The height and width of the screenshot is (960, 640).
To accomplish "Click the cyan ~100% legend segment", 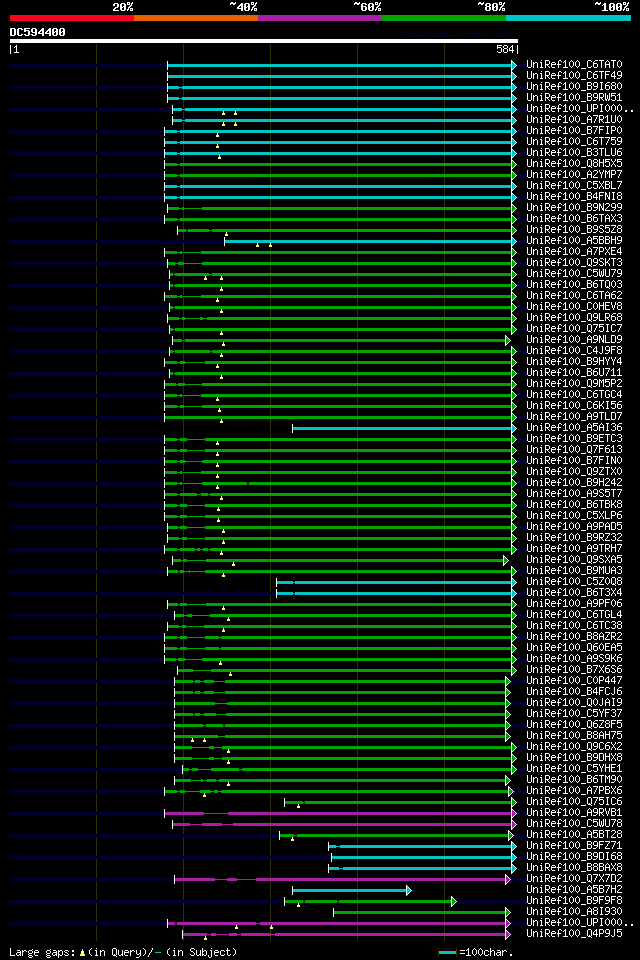I will (x=568, y=18).
